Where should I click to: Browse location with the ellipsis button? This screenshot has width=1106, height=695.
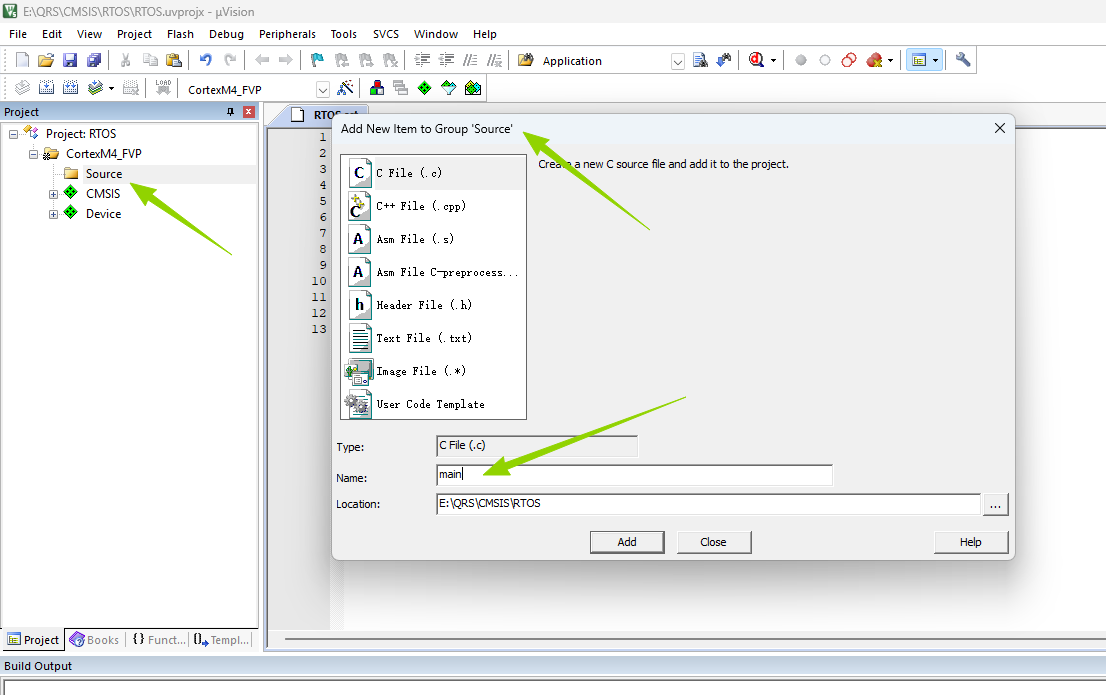pos(995,504)
